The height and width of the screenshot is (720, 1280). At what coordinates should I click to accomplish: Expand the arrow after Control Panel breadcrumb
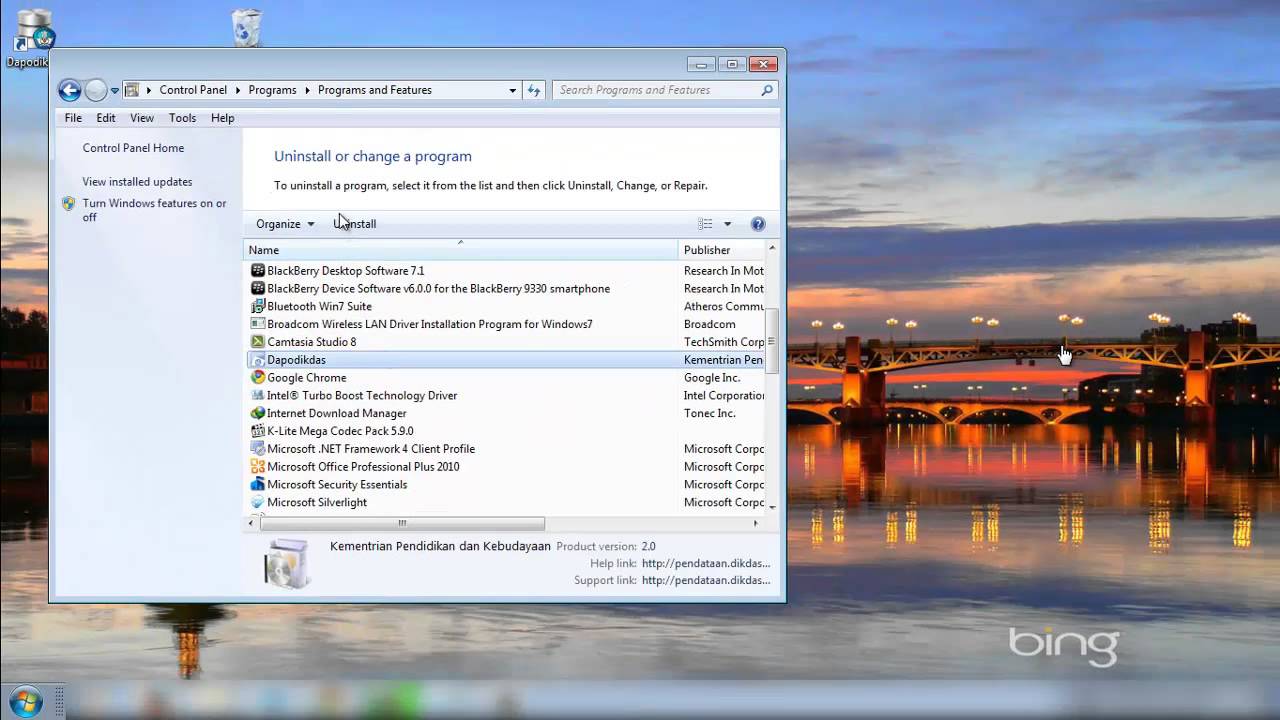[238, 90]
